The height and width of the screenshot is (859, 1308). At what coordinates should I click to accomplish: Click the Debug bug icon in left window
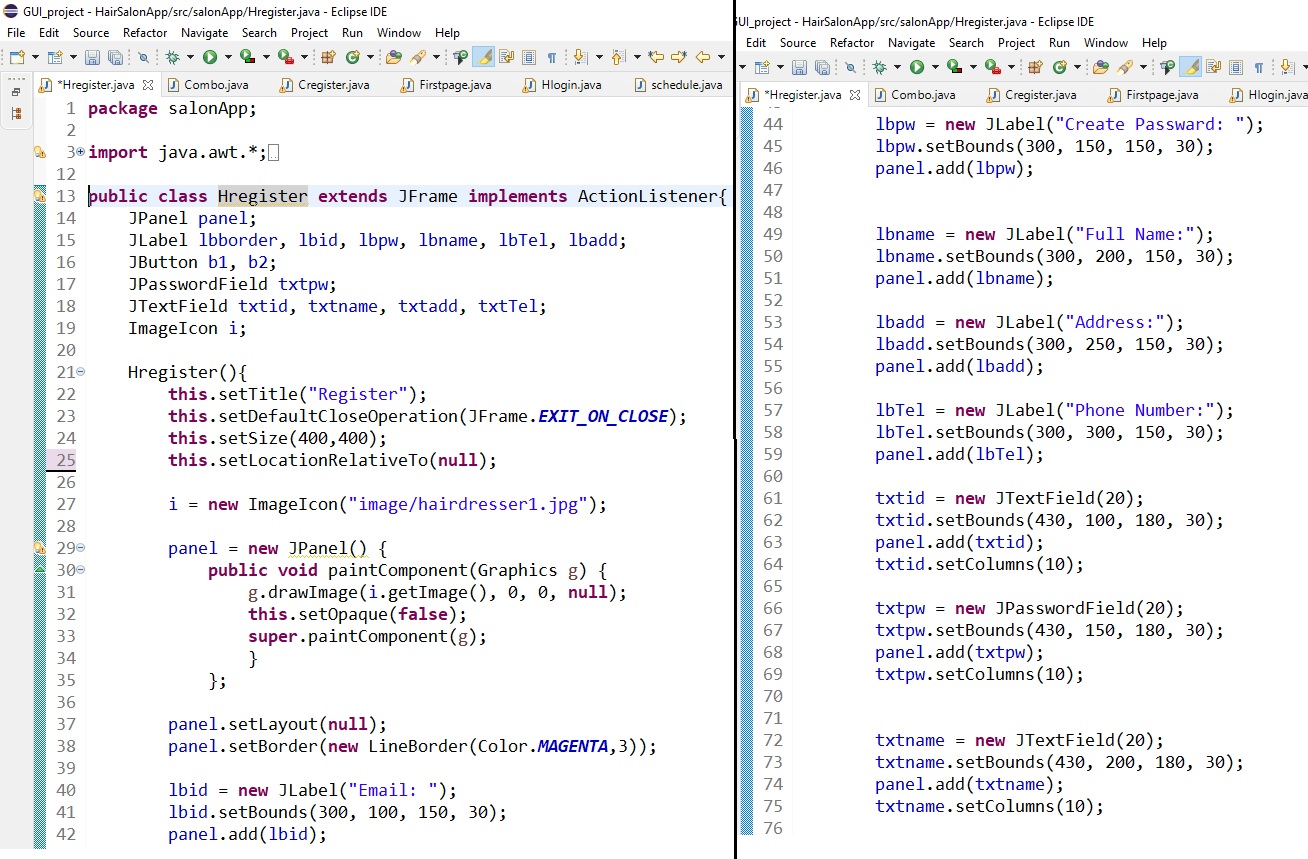(x=172, y=57)
